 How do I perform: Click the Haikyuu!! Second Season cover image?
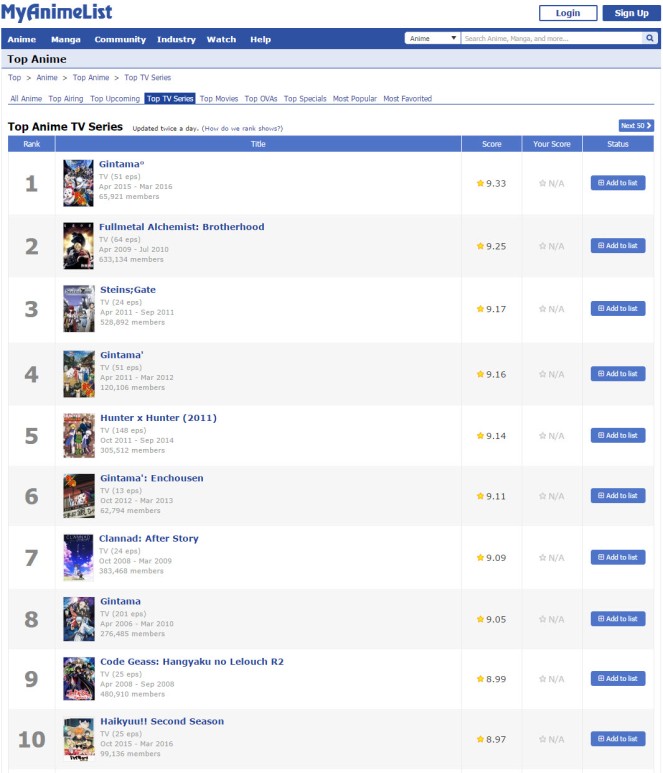79,739
